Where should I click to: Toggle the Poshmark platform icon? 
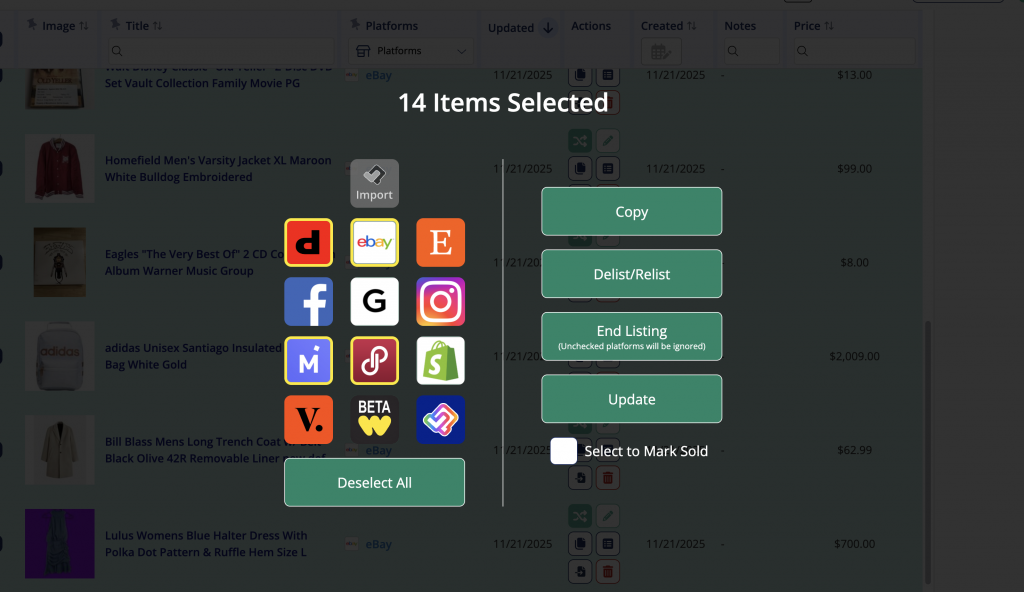click(374, 361)
